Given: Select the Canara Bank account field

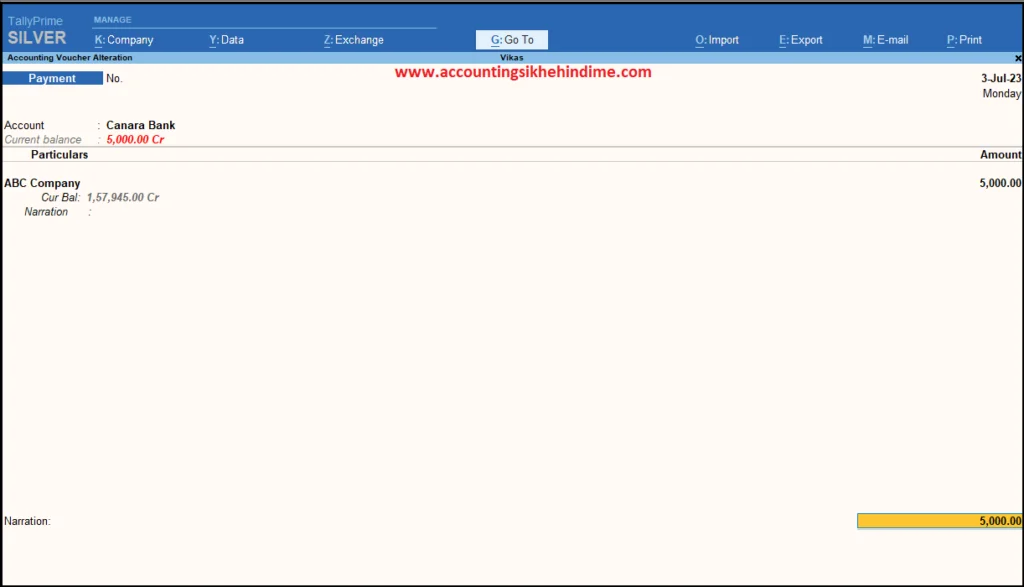Looking at the screenshot, I should coord(140,125).
